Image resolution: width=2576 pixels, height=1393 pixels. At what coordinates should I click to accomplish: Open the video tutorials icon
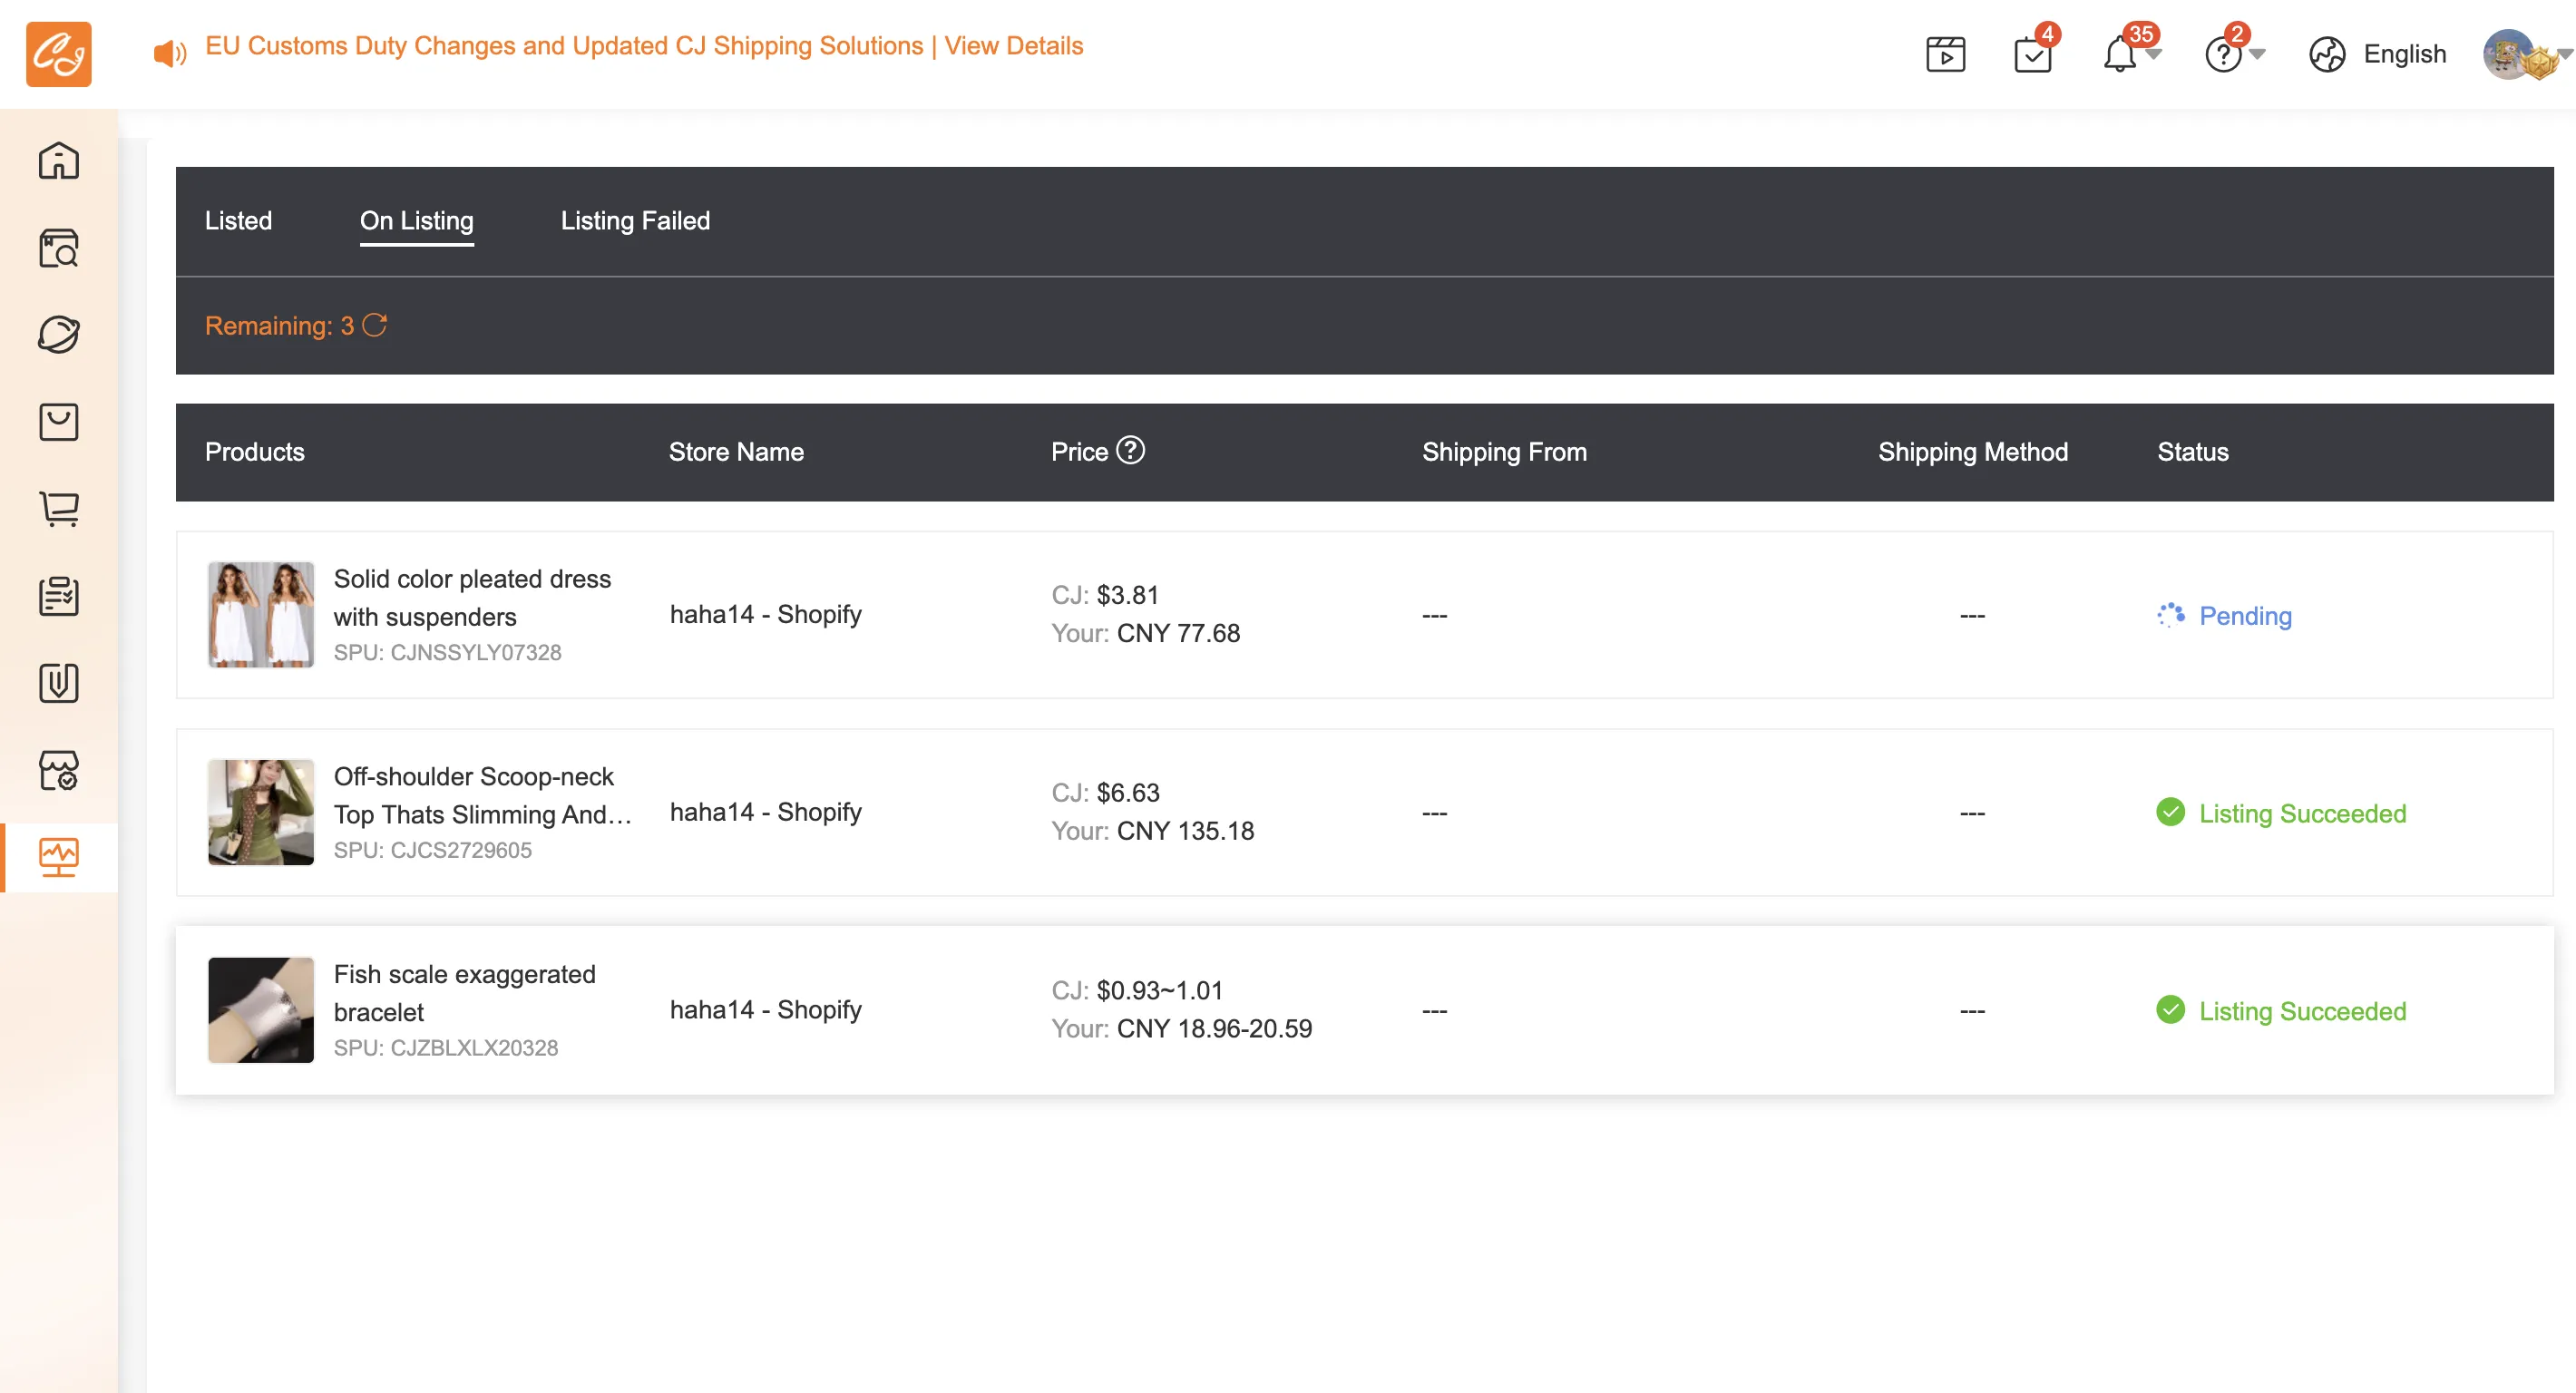1945,54
